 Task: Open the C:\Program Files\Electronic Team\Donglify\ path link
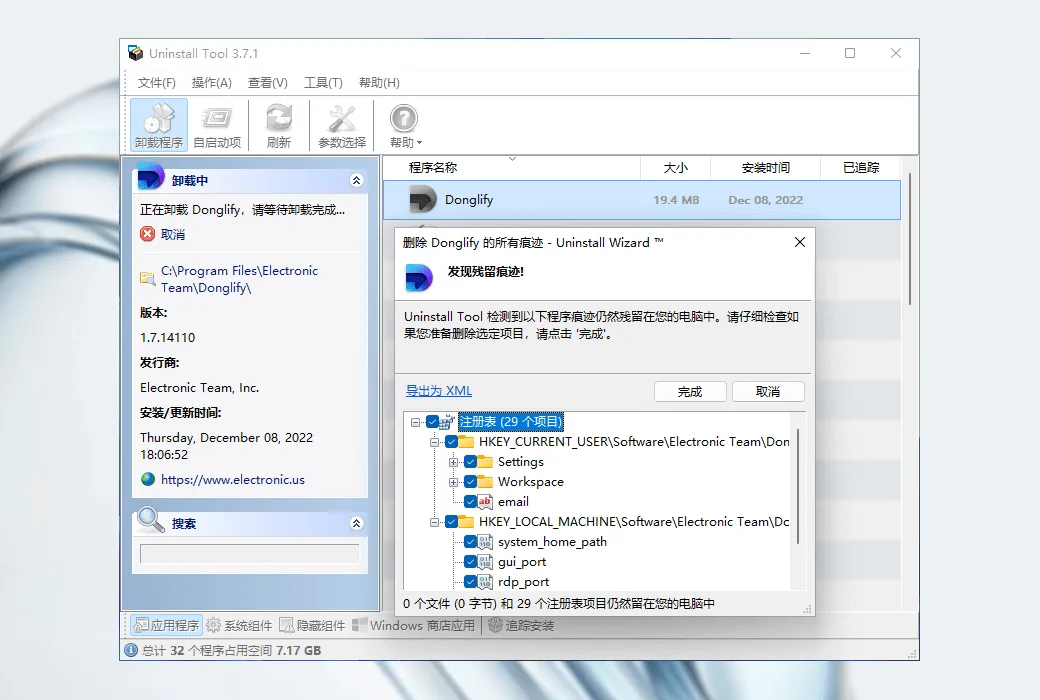pyautogui.click(x=239, y=279)
